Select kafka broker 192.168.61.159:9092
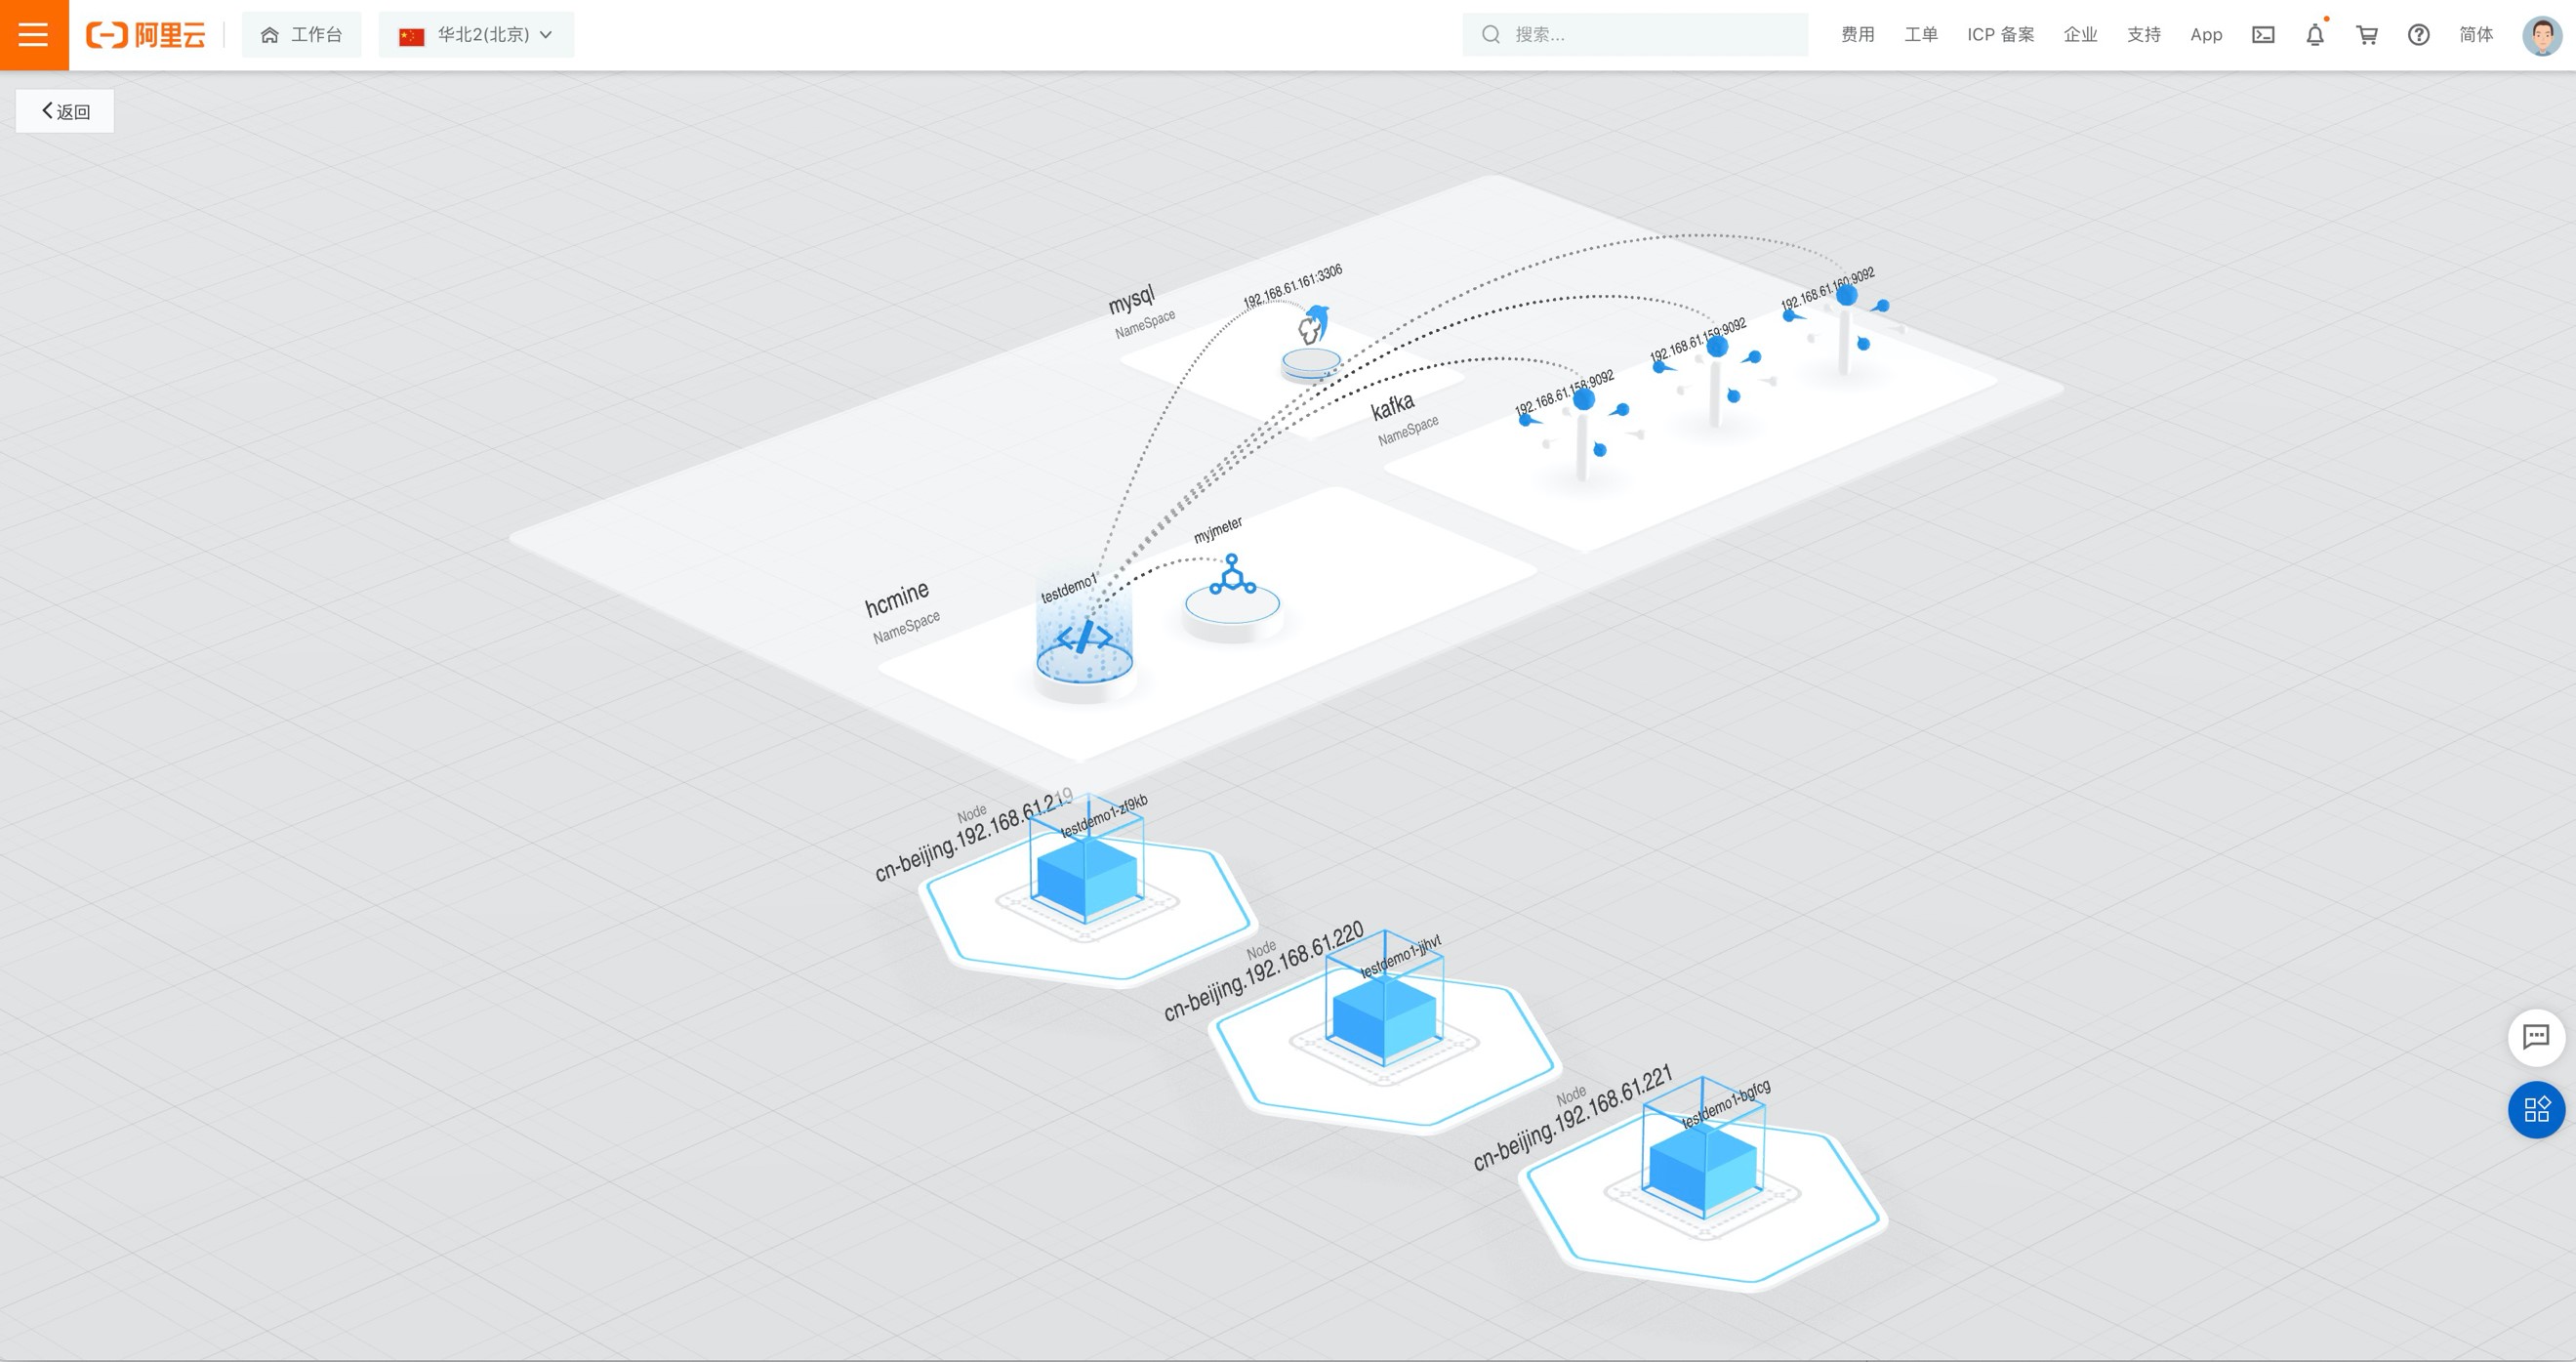The image size is (2576, 1362). (x=1716, y=380)
